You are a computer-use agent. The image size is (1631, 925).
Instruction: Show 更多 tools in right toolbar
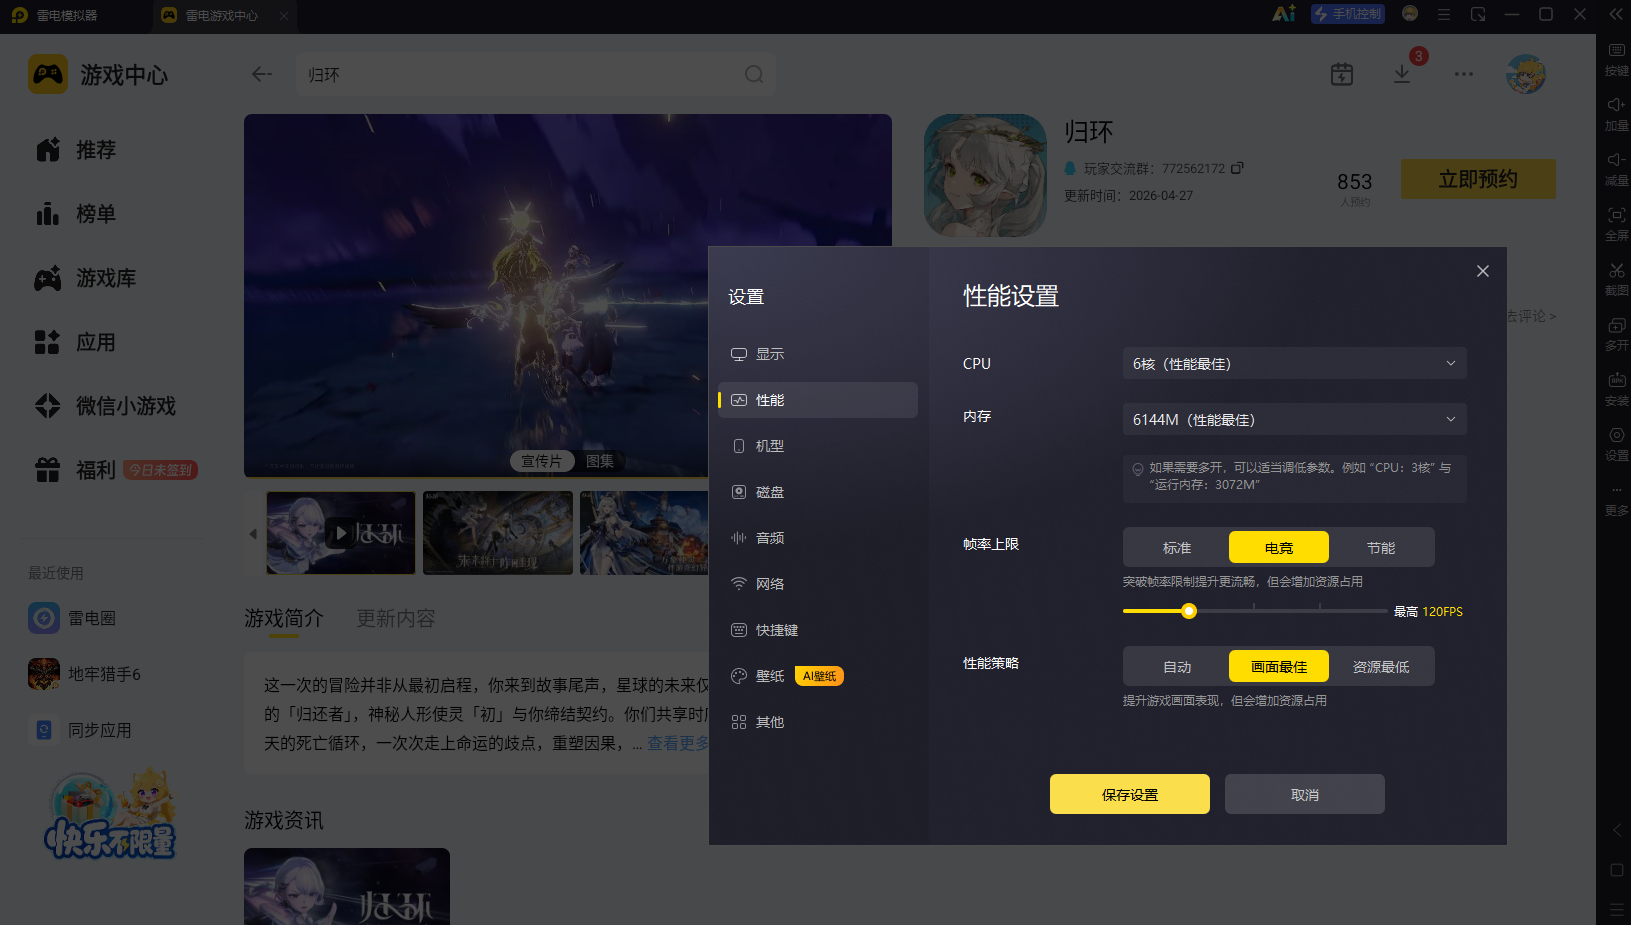(x=1616, y=499)
